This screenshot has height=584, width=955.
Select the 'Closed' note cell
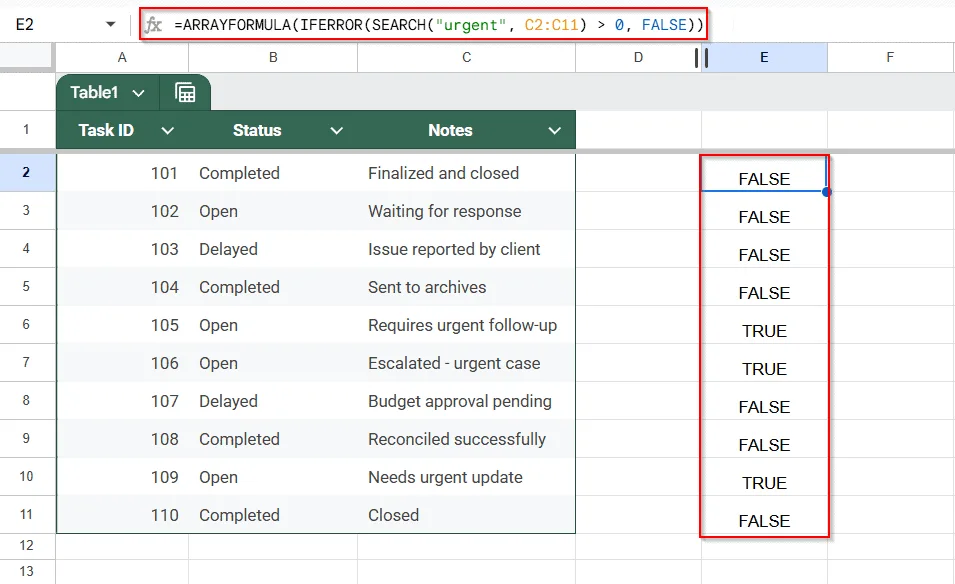click(x=467, y=515)
